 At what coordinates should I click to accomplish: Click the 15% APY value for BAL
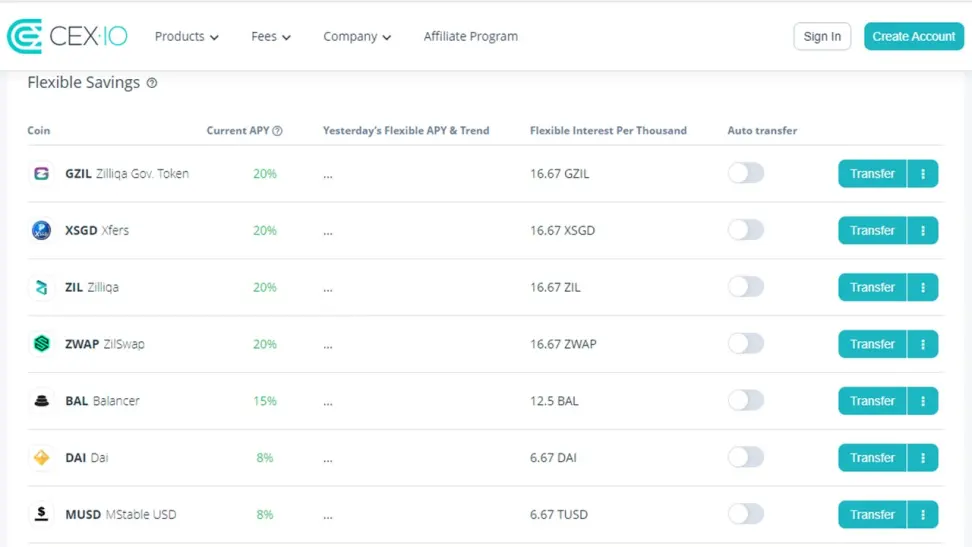(x=265, y=401)
